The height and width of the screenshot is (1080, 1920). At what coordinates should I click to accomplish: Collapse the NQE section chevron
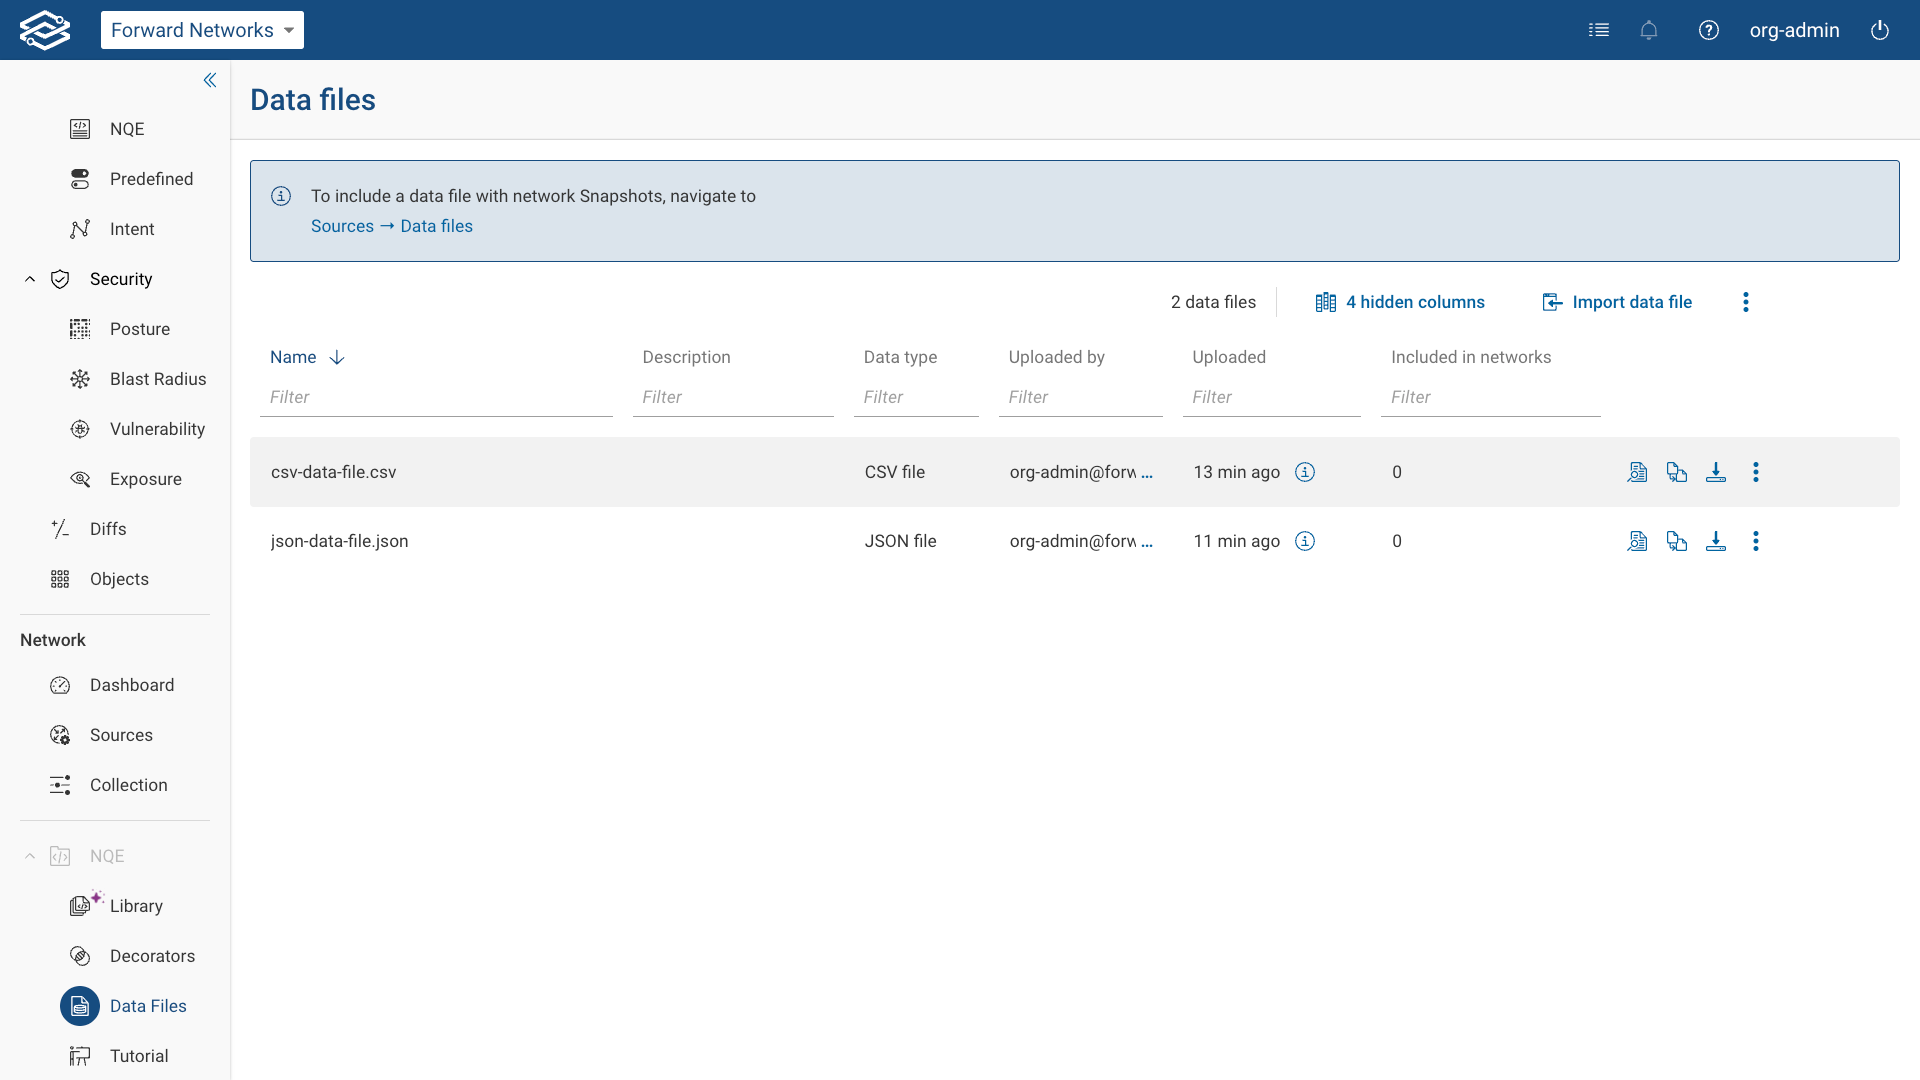pyautogui.click(x=30, y=856)
